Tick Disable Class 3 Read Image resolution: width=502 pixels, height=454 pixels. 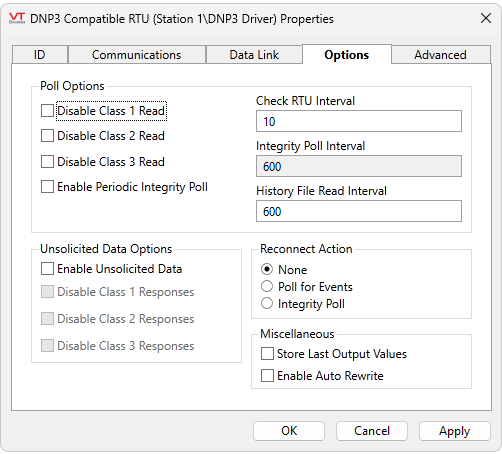pyautogui.click(x=47, y=161)
